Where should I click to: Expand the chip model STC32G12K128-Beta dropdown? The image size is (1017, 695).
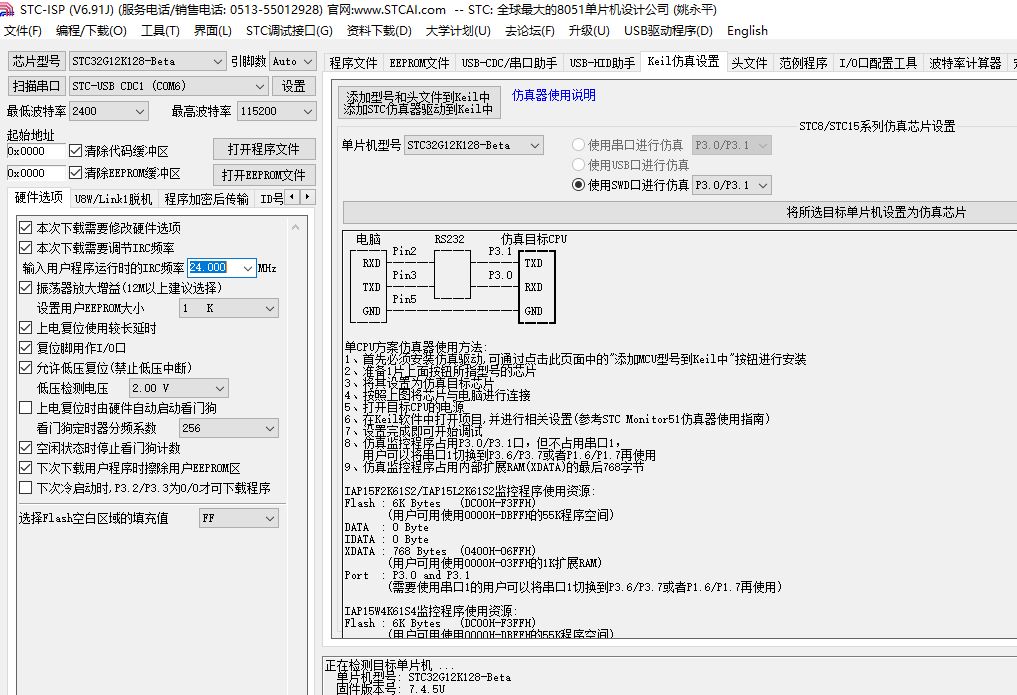147,61
